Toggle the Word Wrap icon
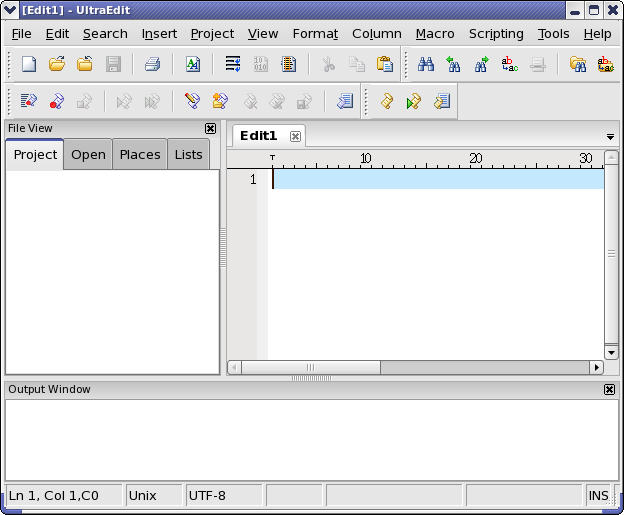This screenshot has width=624, height=515. coord(233,64)
